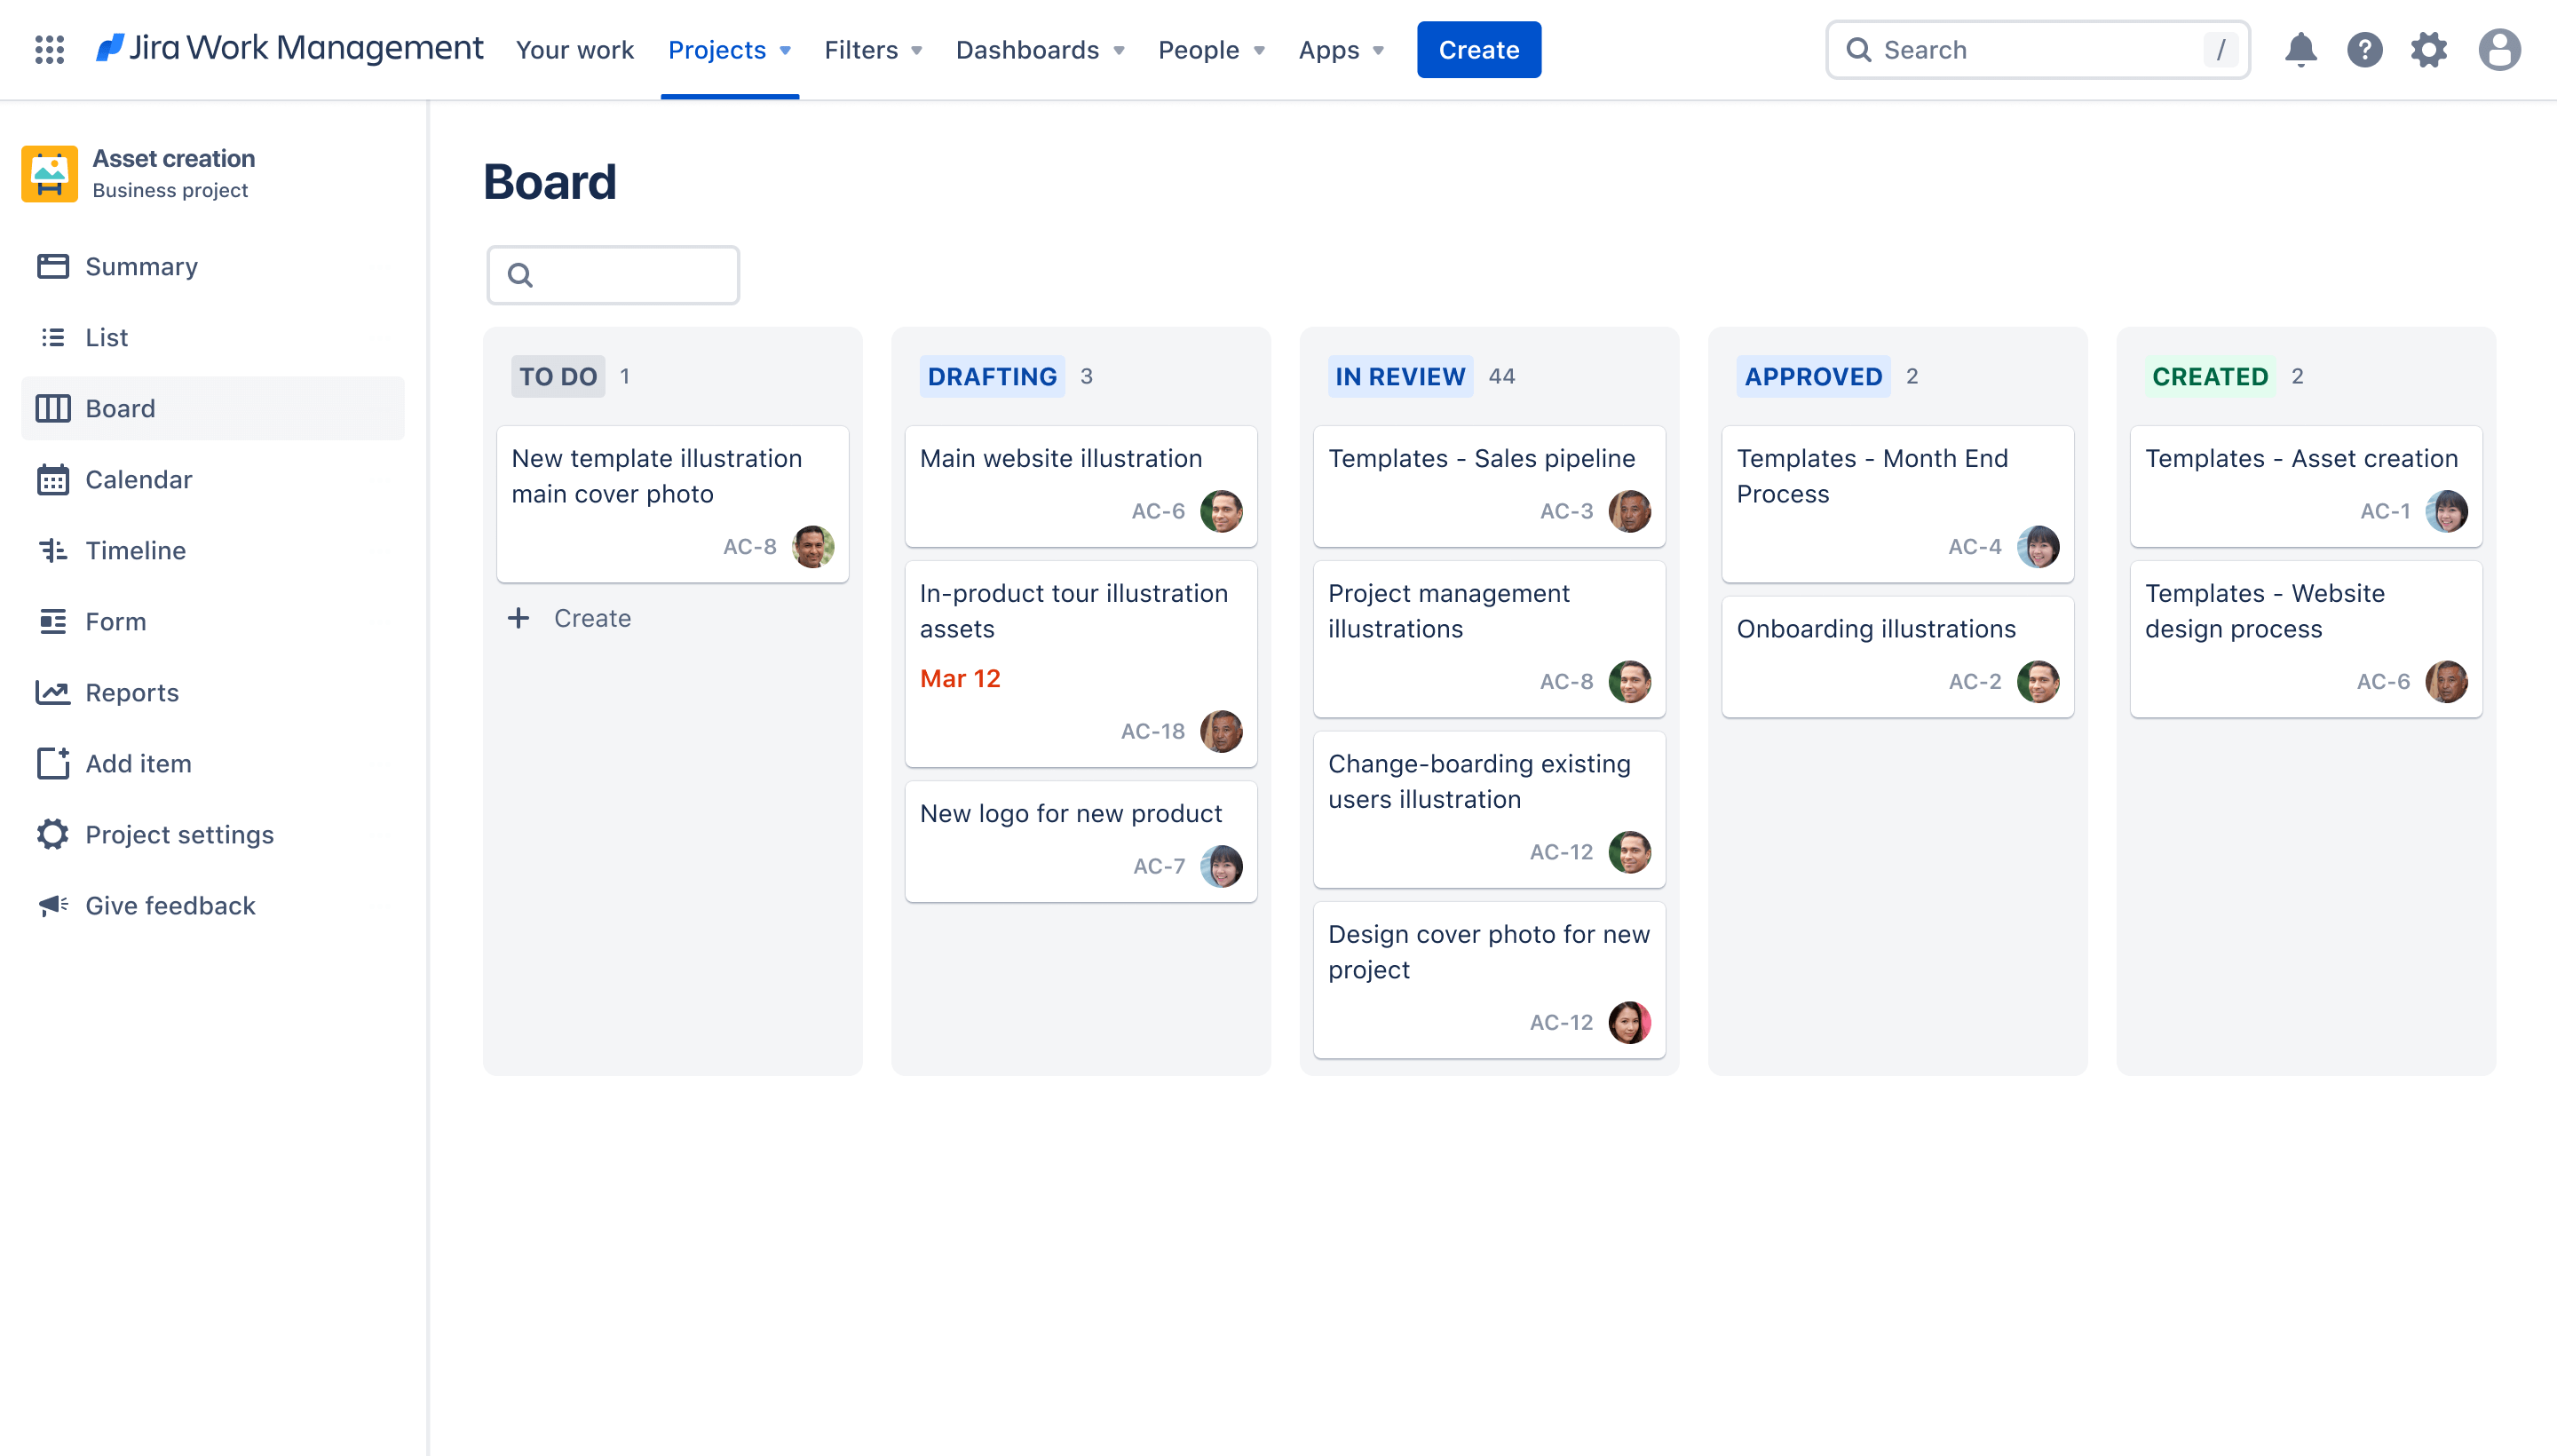This screenshot has width=2557, height=1456.
Task: Click Add item in sidebar
Action: coord(137,763)
